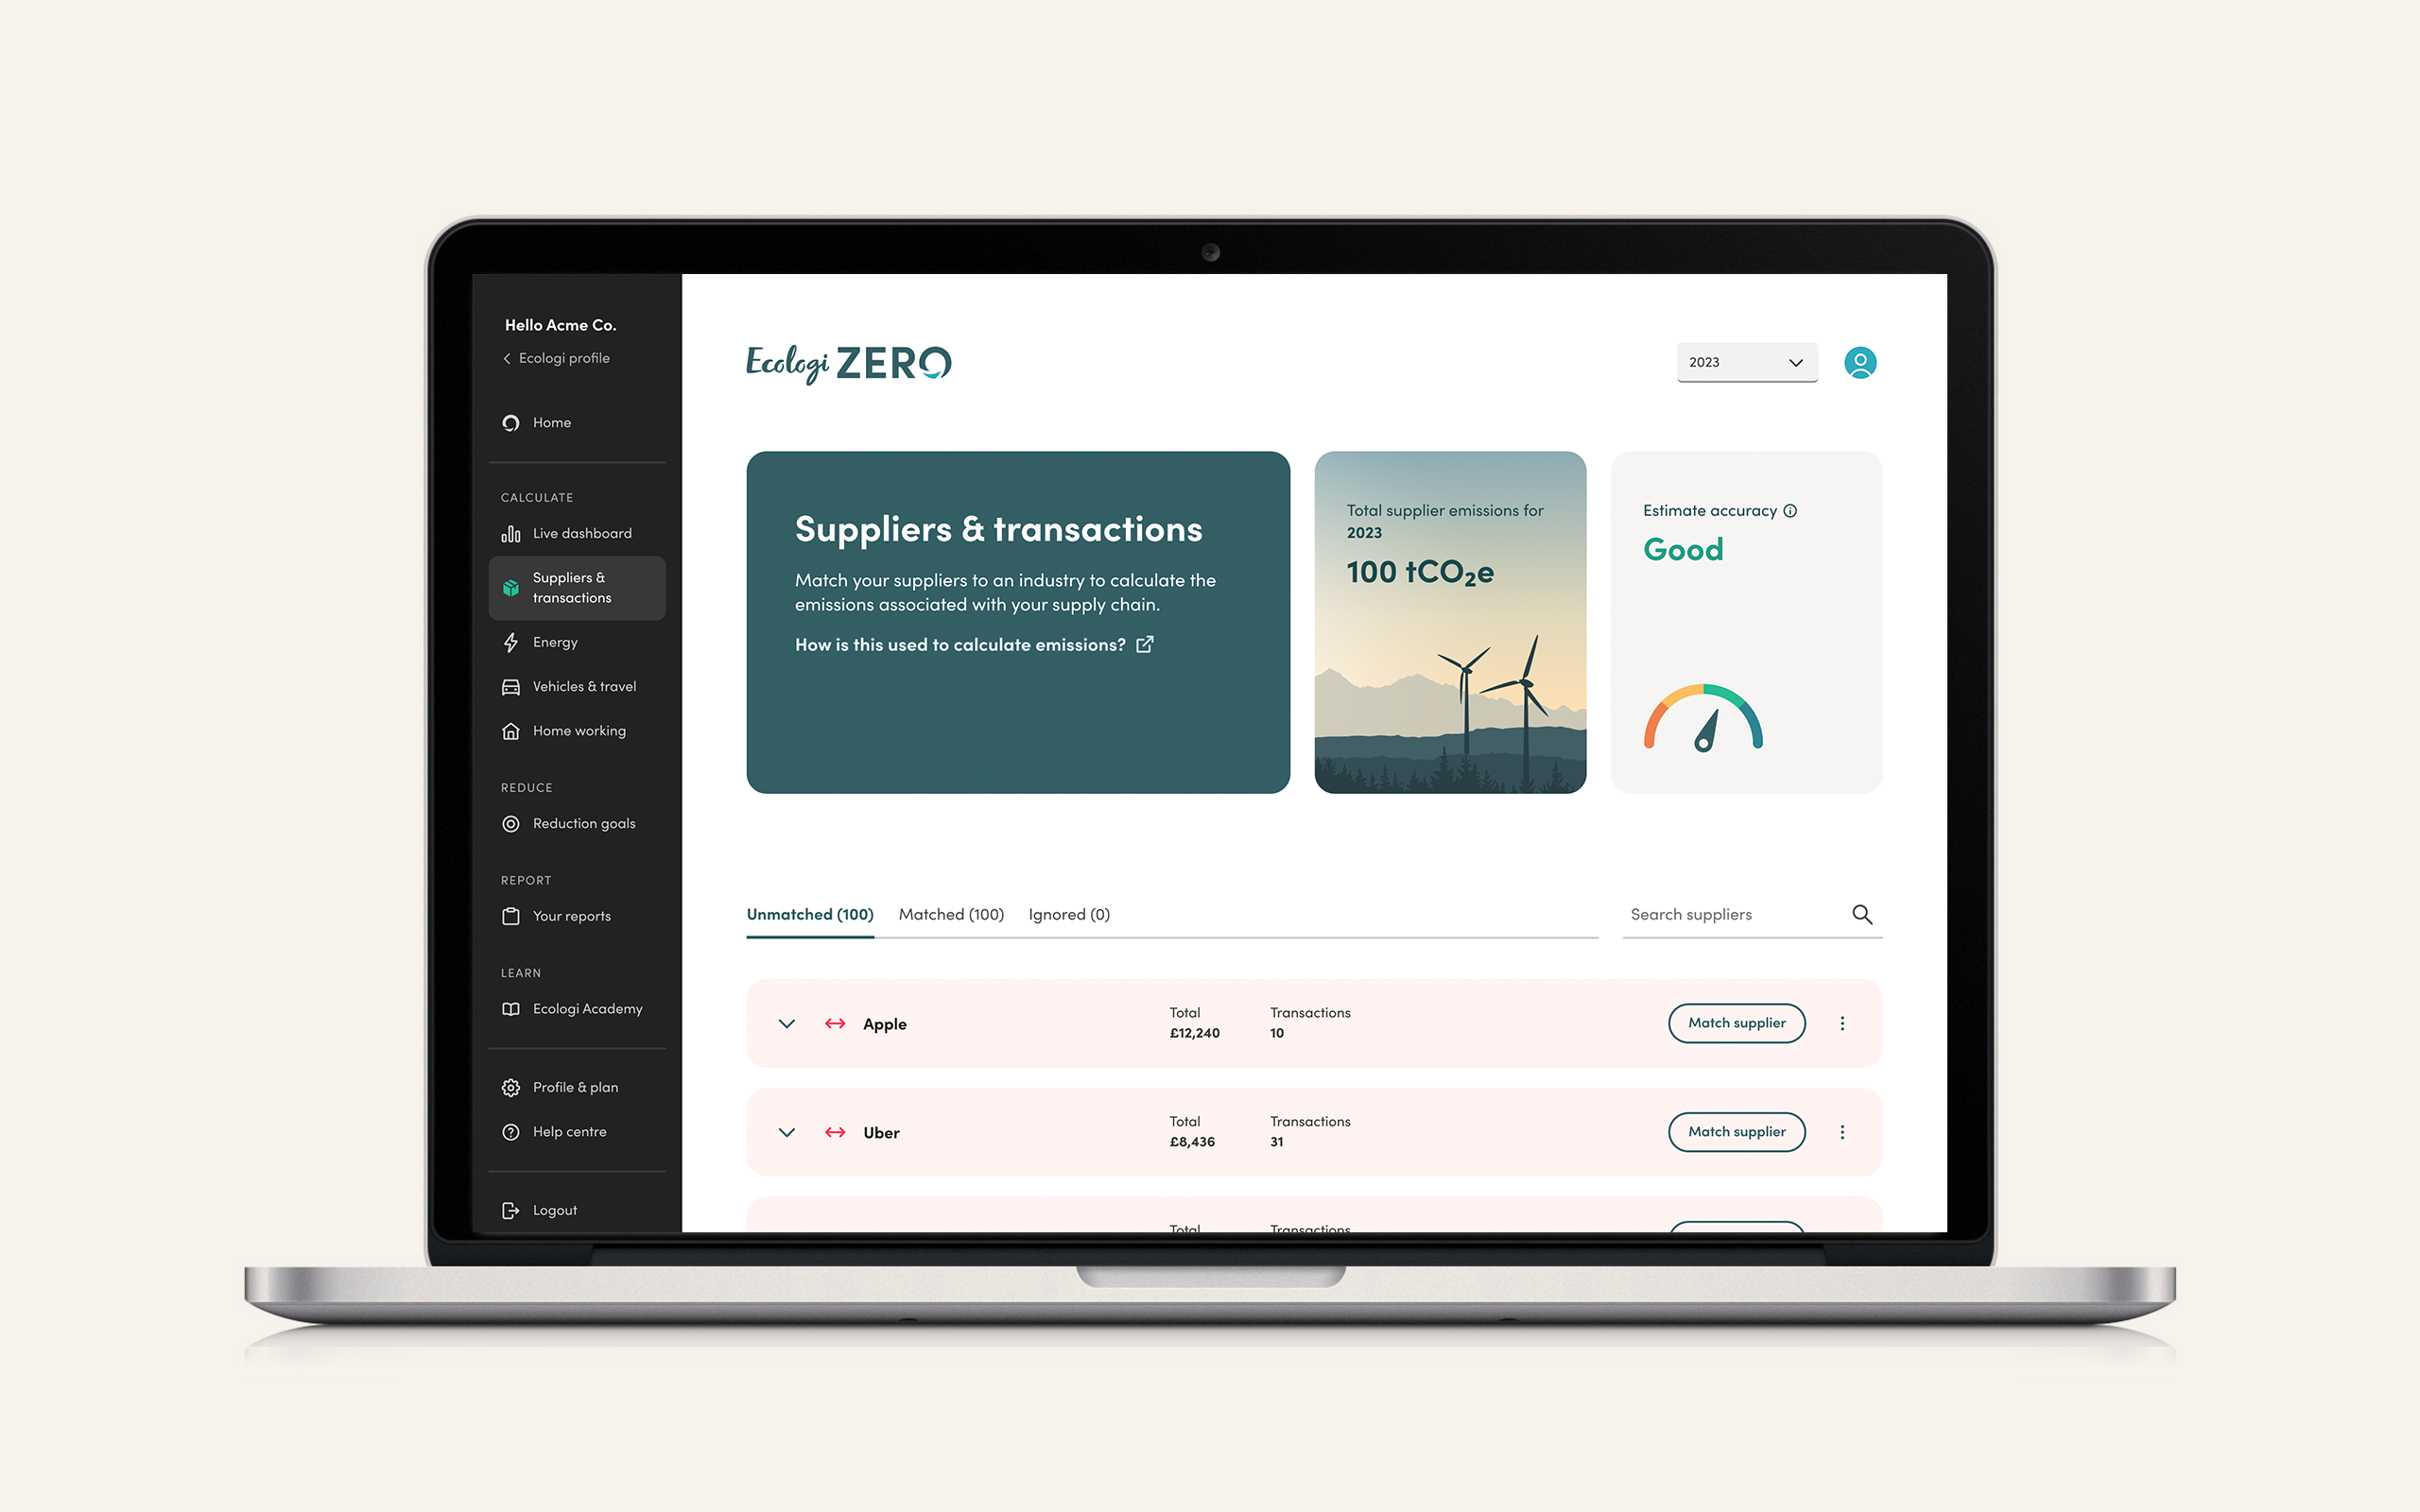This screenshot has height=1512, width=2420.
Task: Open the 2023 year dropdown
Action: (1744, 361)
